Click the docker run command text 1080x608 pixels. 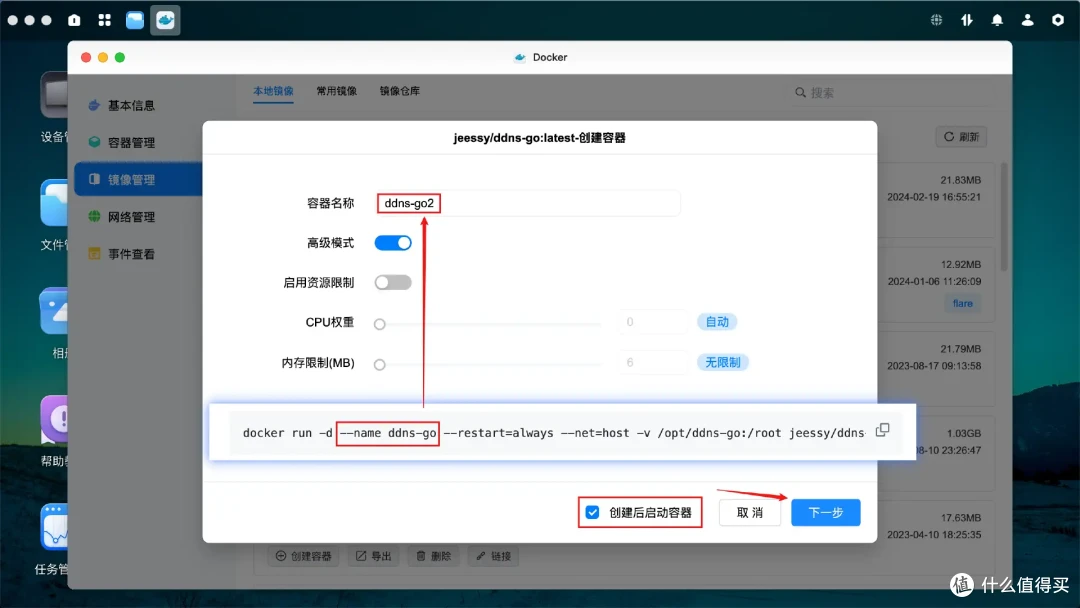point(554,432)
